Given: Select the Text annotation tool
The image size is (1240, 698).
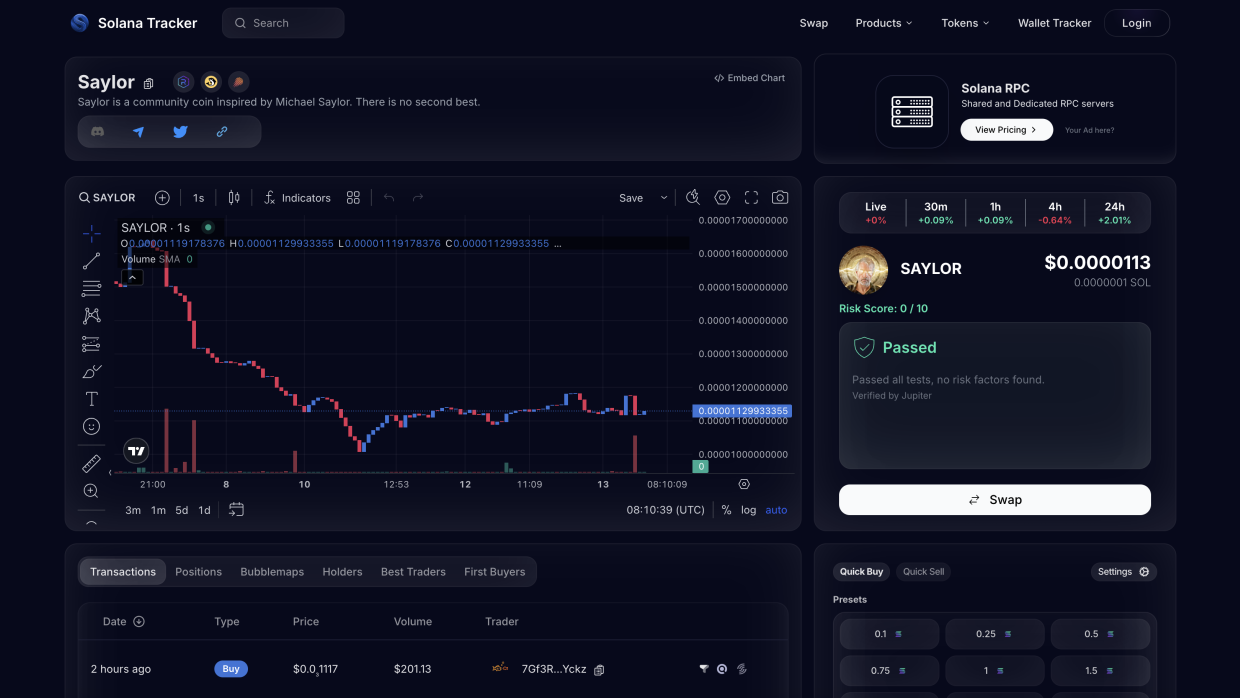Looking at the screenshot, I should pyautogui.click(x=91, y=399).
